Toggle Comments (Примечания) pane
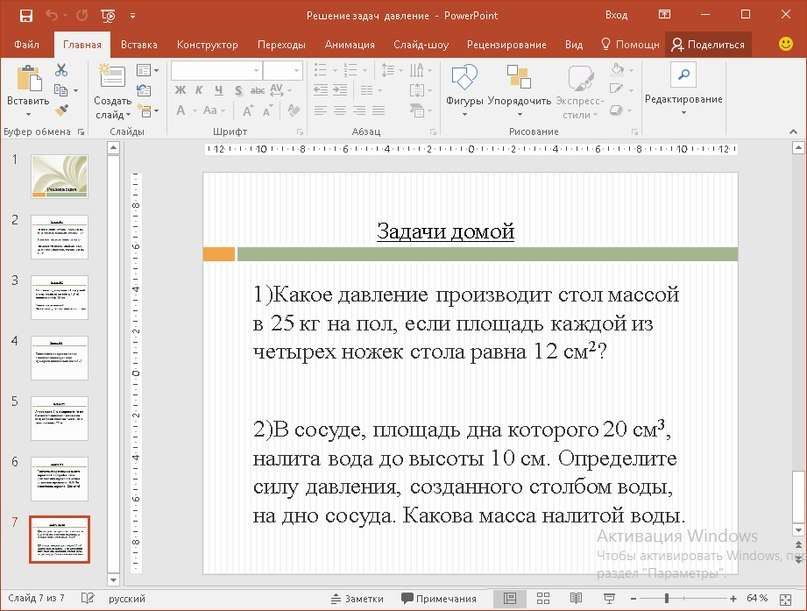This screenshot has width=807, height=611. coord(438,598)
